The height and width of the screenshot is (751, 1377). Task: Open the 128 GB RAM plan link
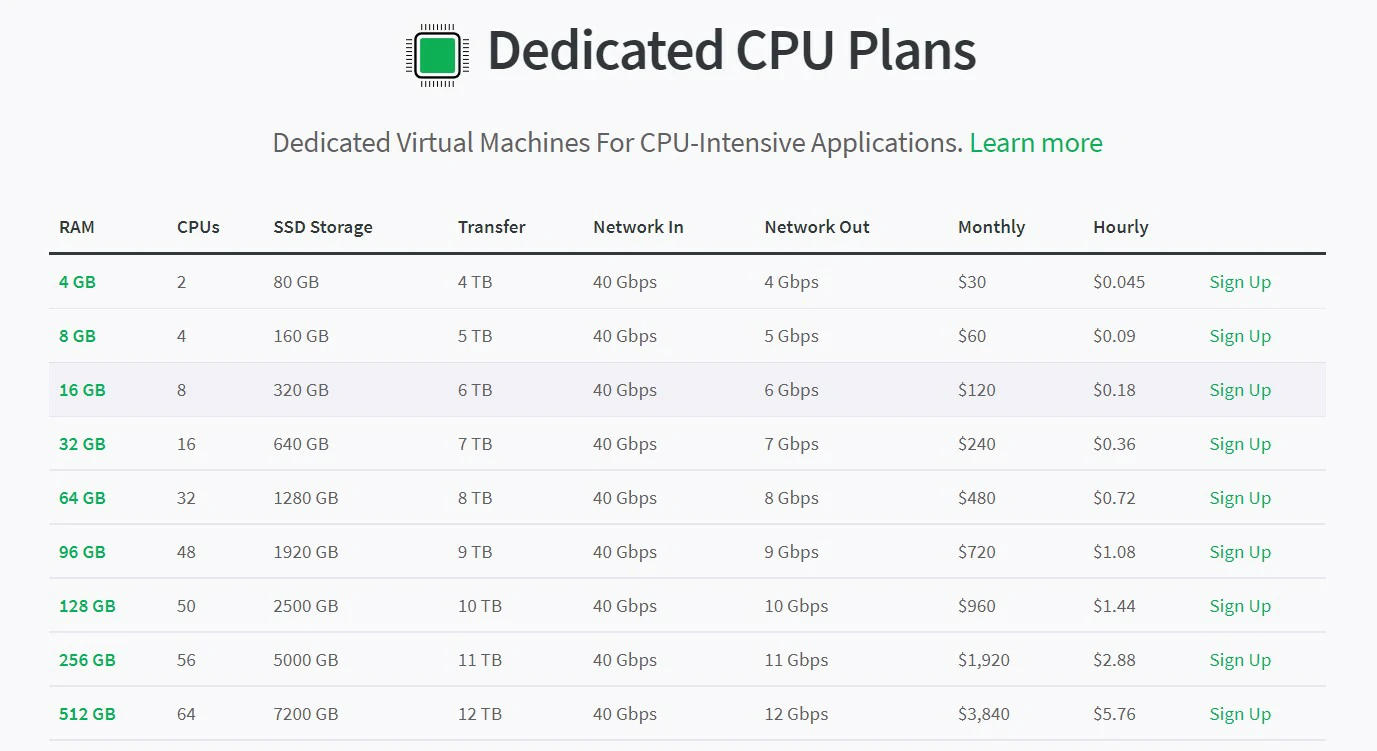click(x=87, y=606)
